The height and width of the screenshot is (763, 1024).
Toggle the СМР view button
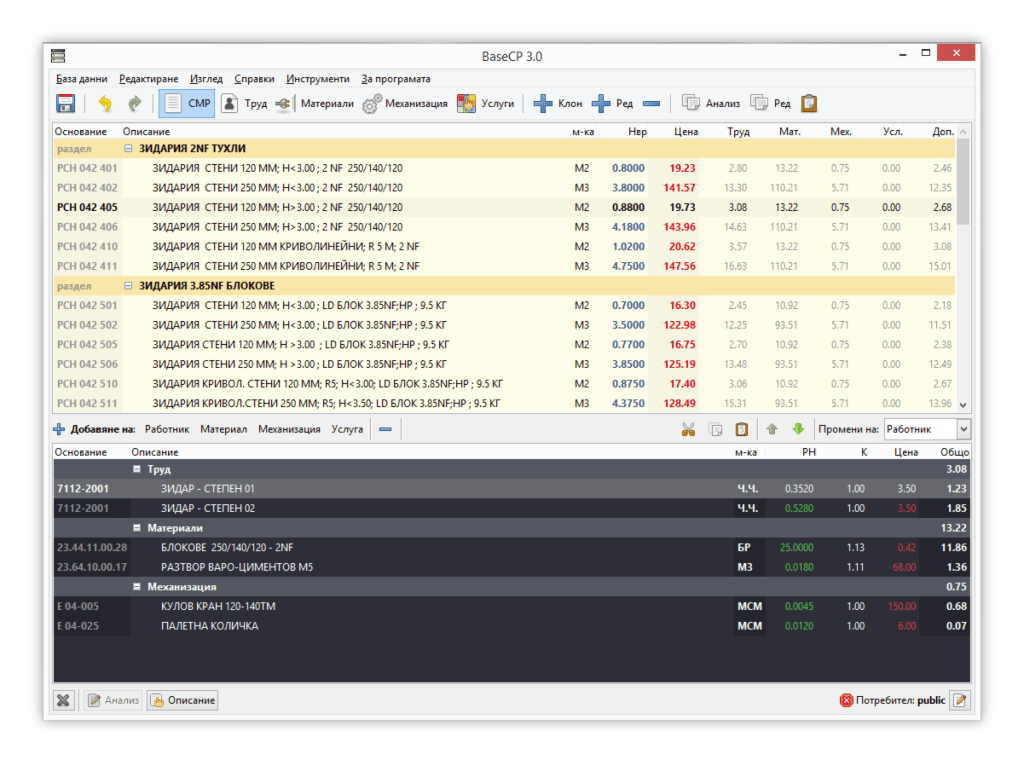pyautogui.click(x=186, y=103)
